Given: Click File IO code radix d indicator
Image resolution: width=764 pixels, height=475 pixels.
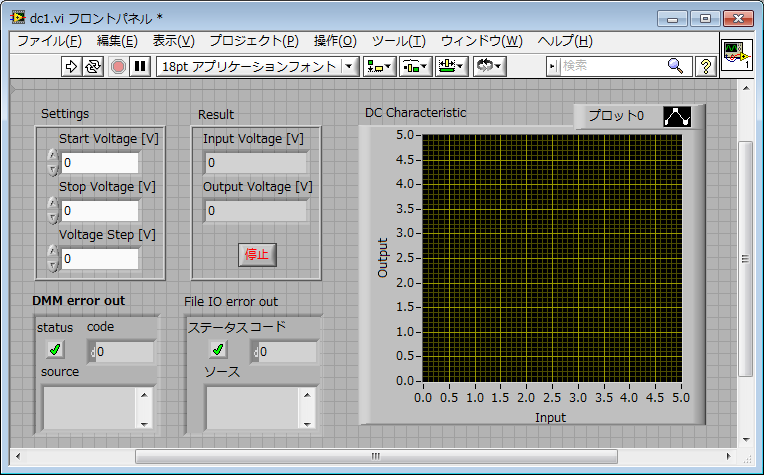Looking at the screenshot, I should (x=255, y=352).
